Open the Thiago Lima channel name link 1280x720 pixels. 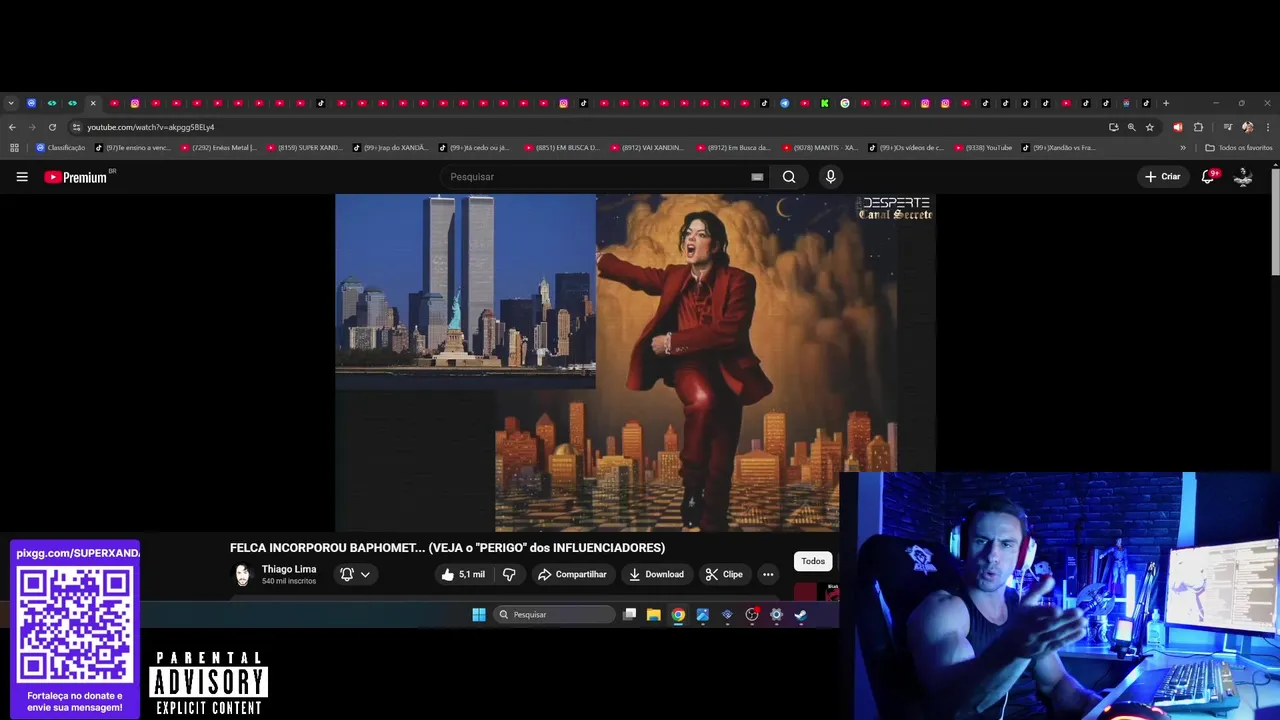289,569
